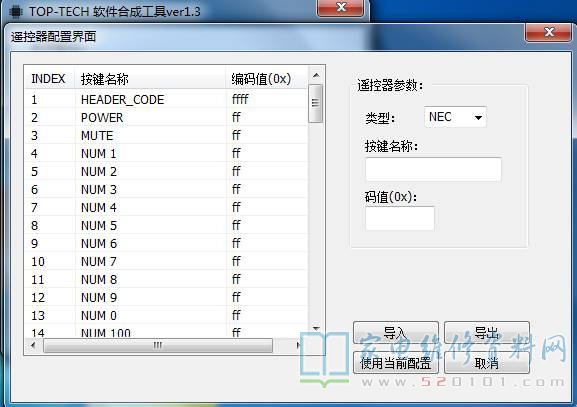Open the NEC type dropdown
This screenshot has width=577, height=407.
(455, 117)
